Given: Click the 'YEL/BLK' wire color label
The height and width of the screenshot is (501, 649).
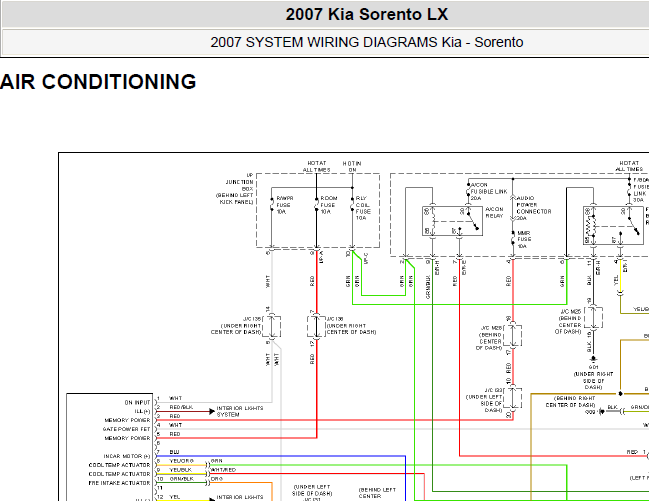Looking at the screenshot, I should click(180, 470).
